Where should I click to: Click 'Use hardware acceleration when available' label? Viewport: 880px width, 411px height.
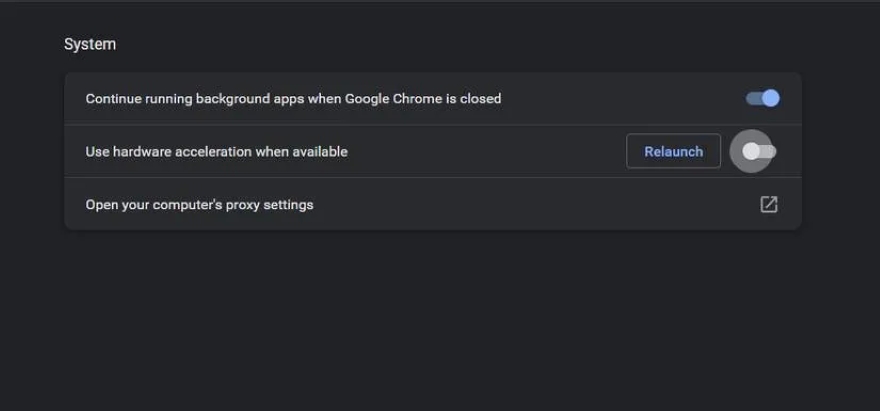(x=216, y=151)
